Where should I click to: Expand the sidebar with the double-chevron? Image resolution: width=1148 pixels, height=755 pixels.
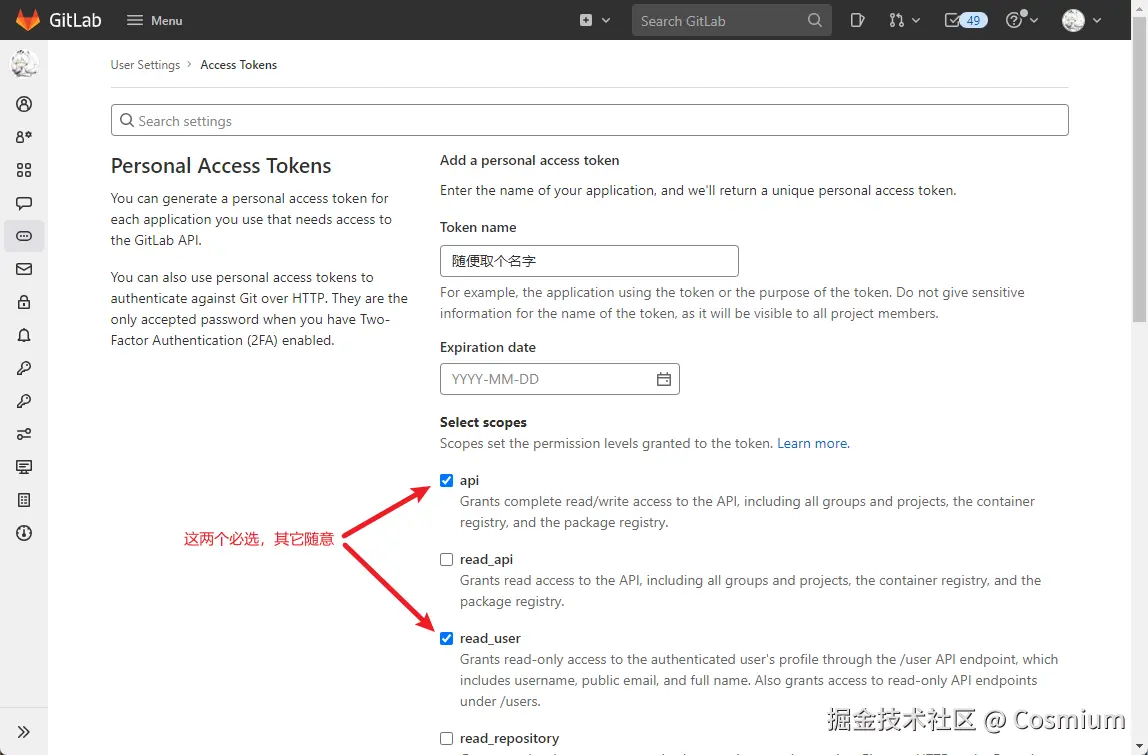click(24, 732)
